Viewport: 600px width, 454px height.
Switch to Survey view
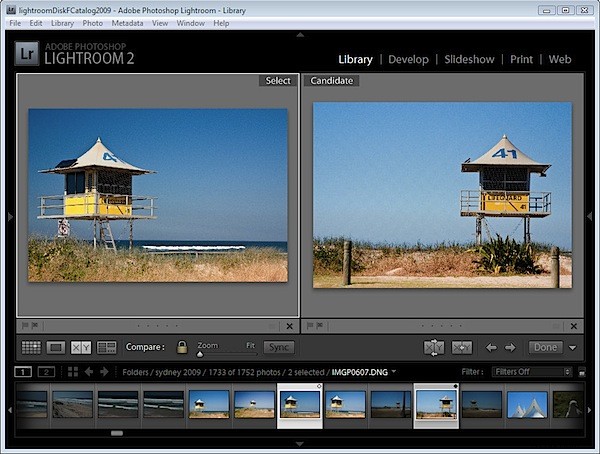pyautogui.click(x=106, y=348)
